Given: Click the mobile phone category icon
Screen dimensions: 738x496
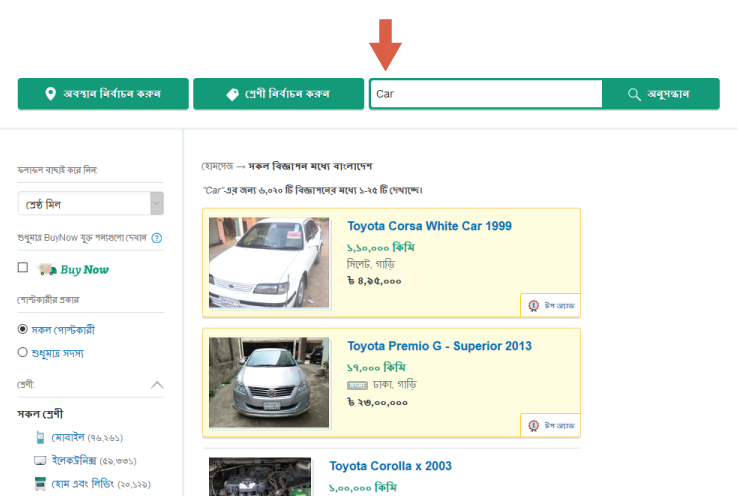Looking at the screenshot, I should (x=40, y=437).
